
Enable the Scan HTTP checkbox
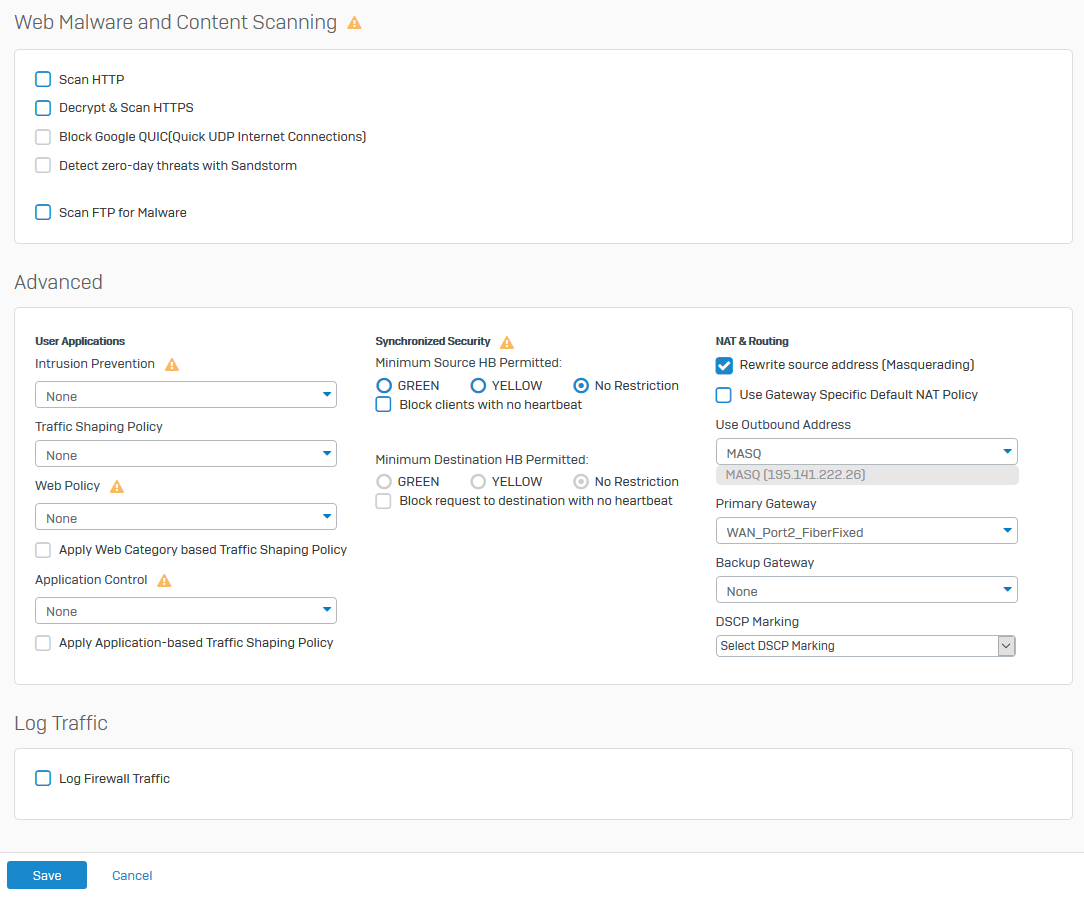coord(43,79)
